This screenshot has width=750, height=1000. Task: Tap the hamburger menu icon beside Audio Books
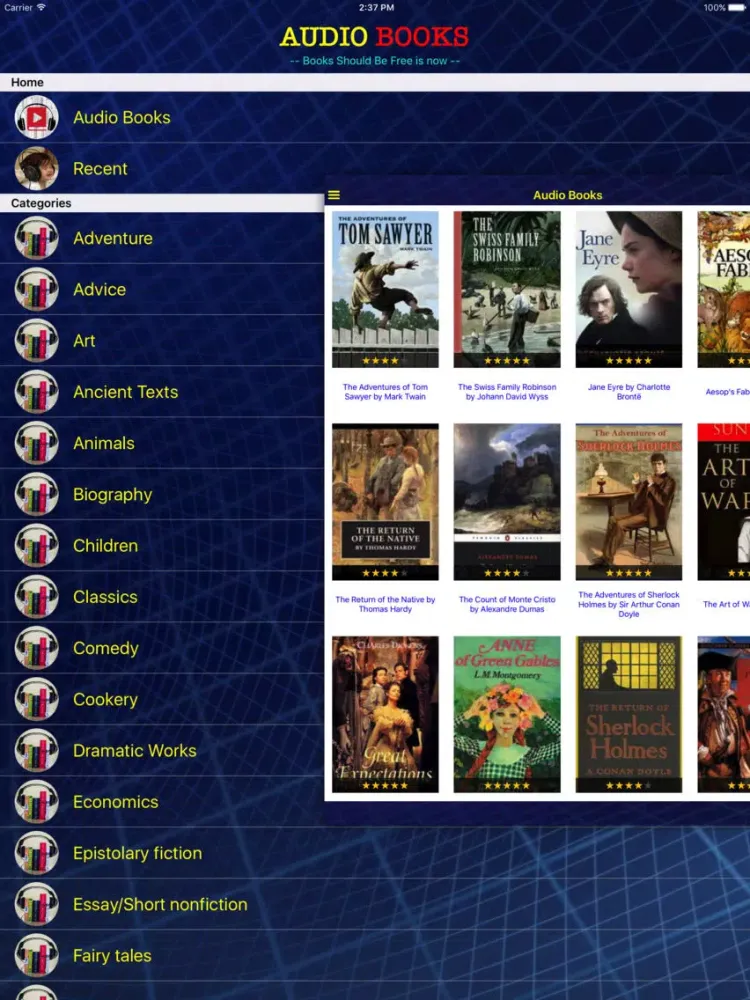click(334, 195)
